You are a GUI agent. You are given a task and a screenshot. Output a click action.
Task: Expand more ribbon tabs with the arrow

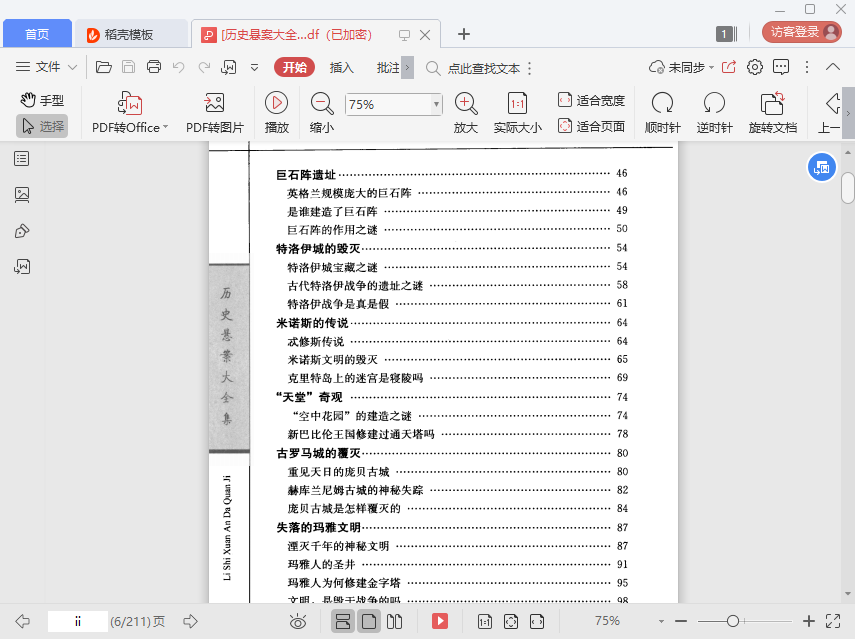(x=407, y=68)
